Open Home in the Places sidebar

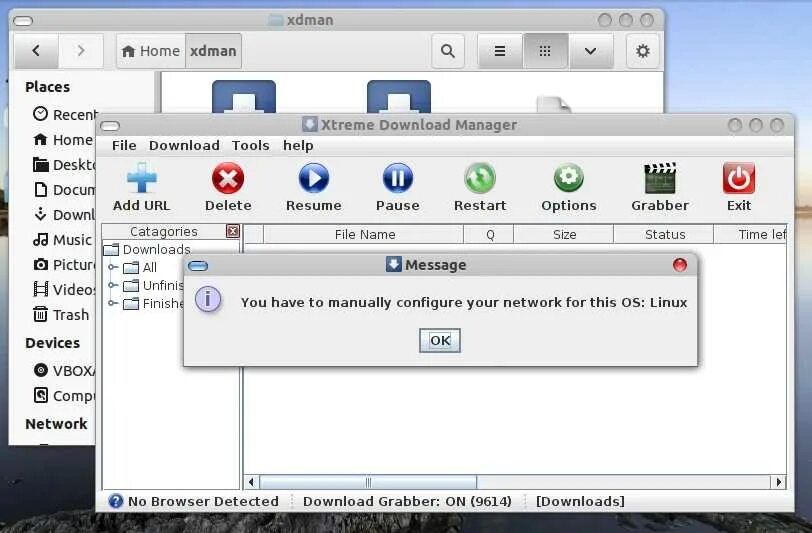[63, 140]
